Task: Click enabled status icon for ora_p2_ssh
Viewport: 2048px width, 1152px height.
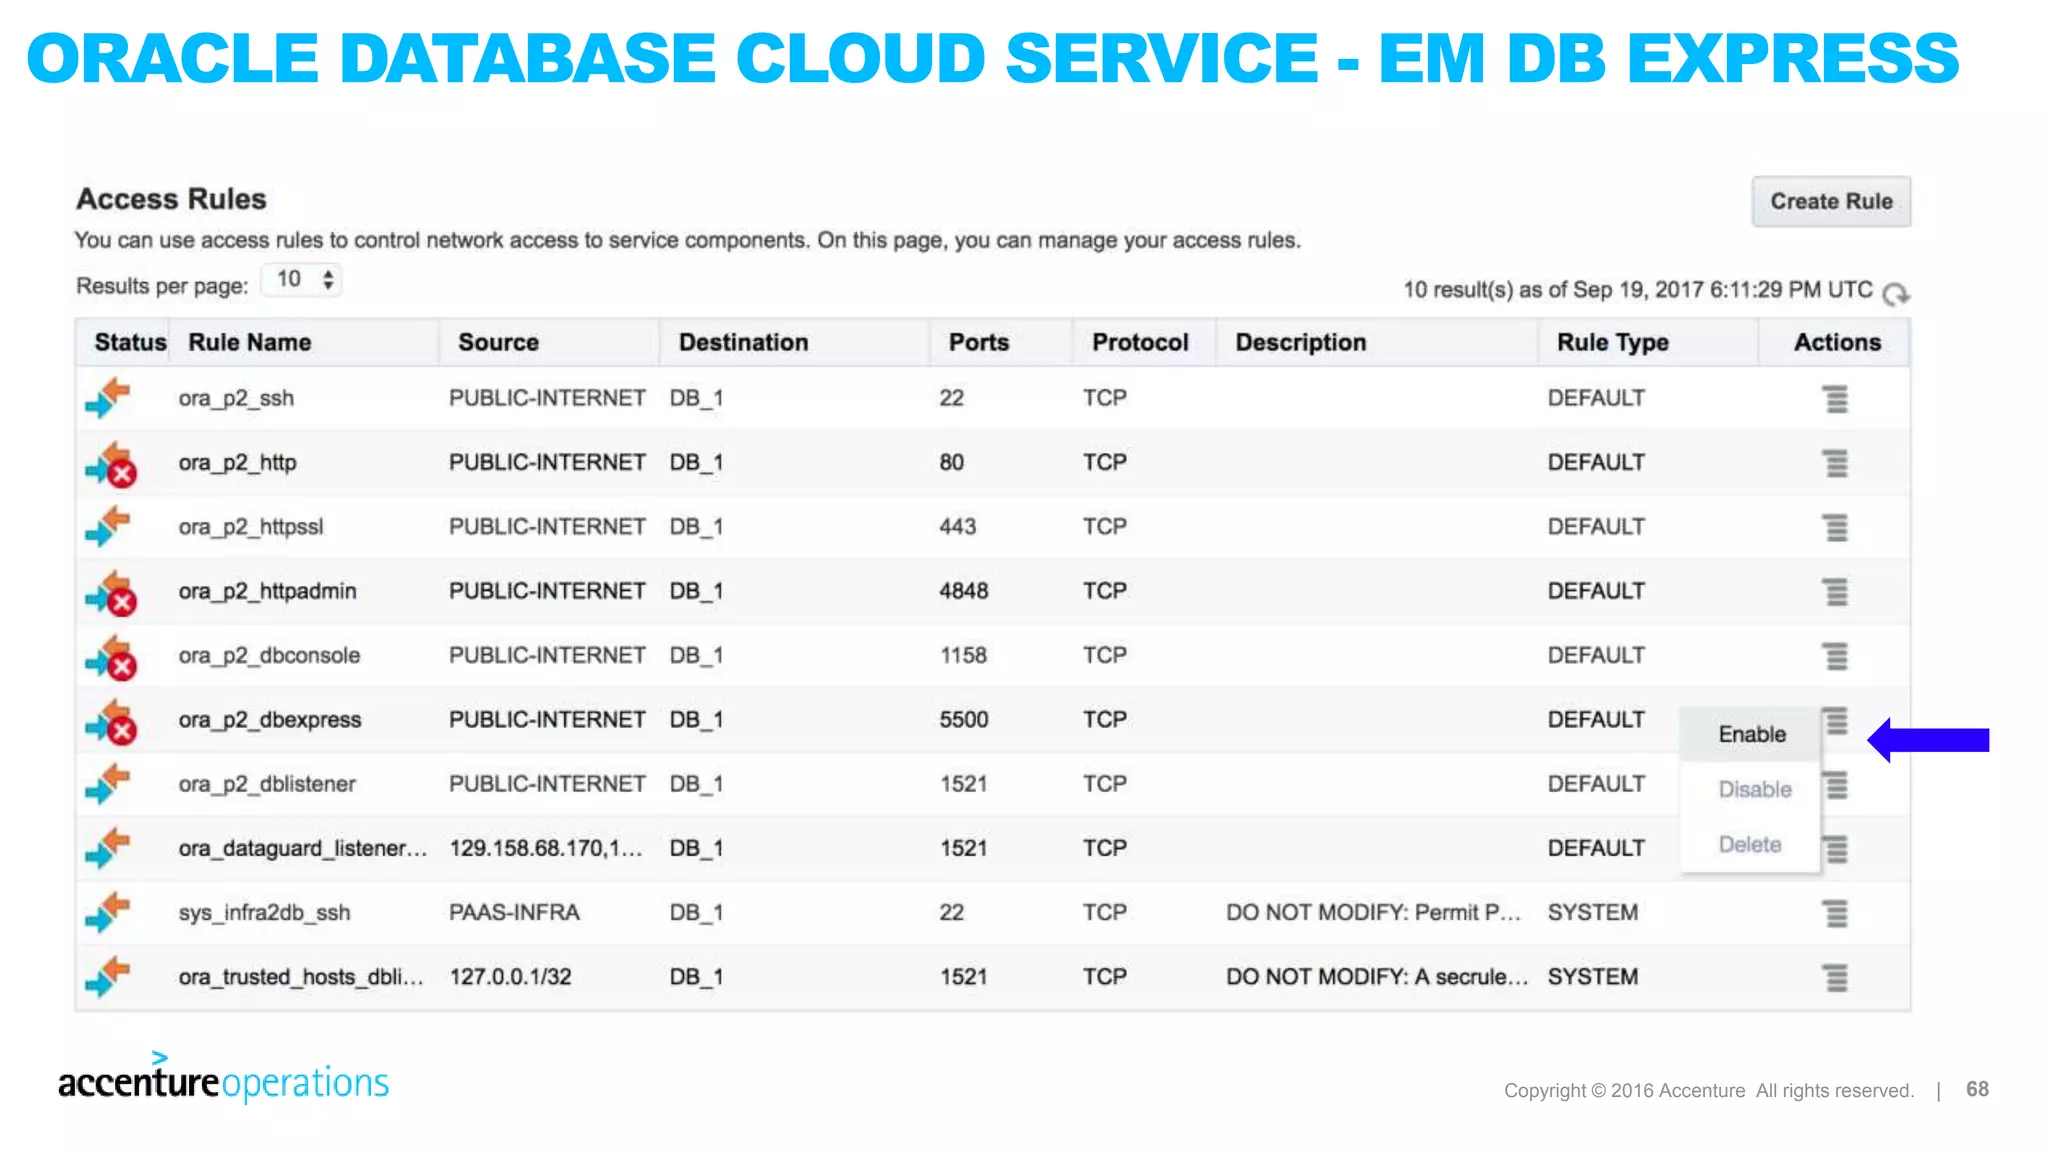Action: click(x=108, y=398)
